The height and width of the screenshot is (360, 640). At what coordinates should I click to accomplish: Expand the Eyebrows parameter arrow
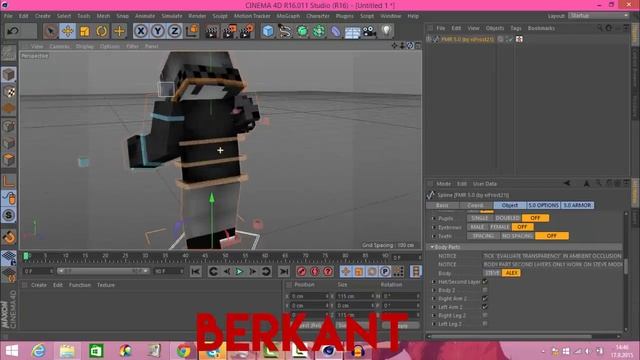coord(433,227)
